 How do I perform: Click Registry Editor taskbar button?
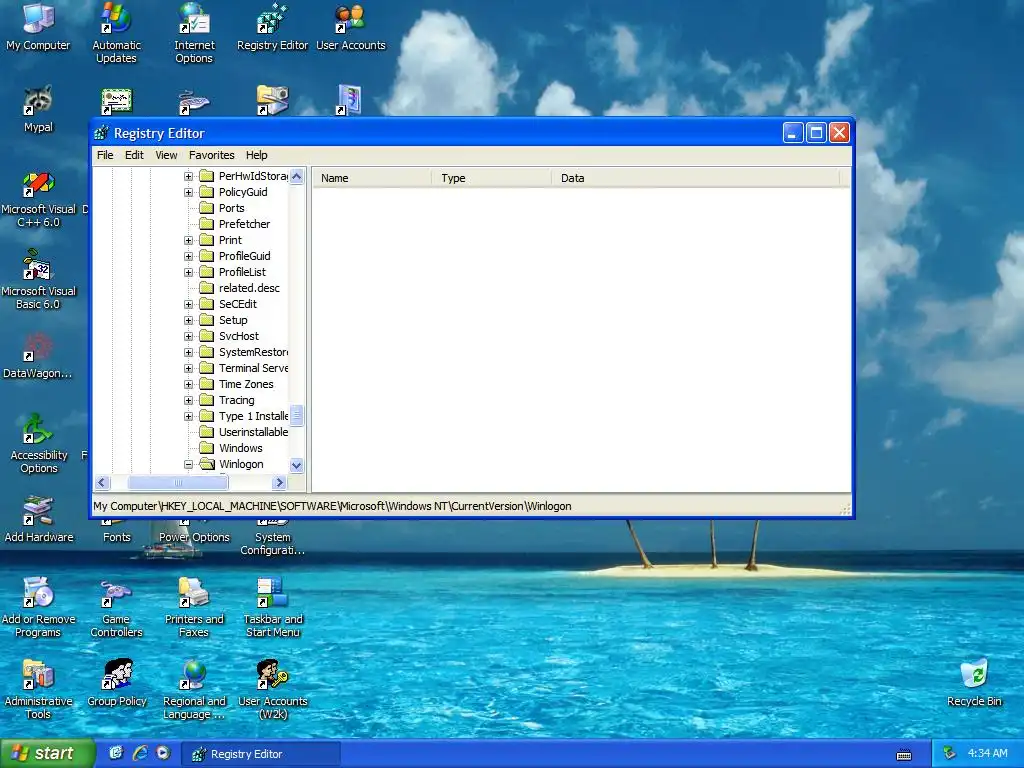coord(260,754)
